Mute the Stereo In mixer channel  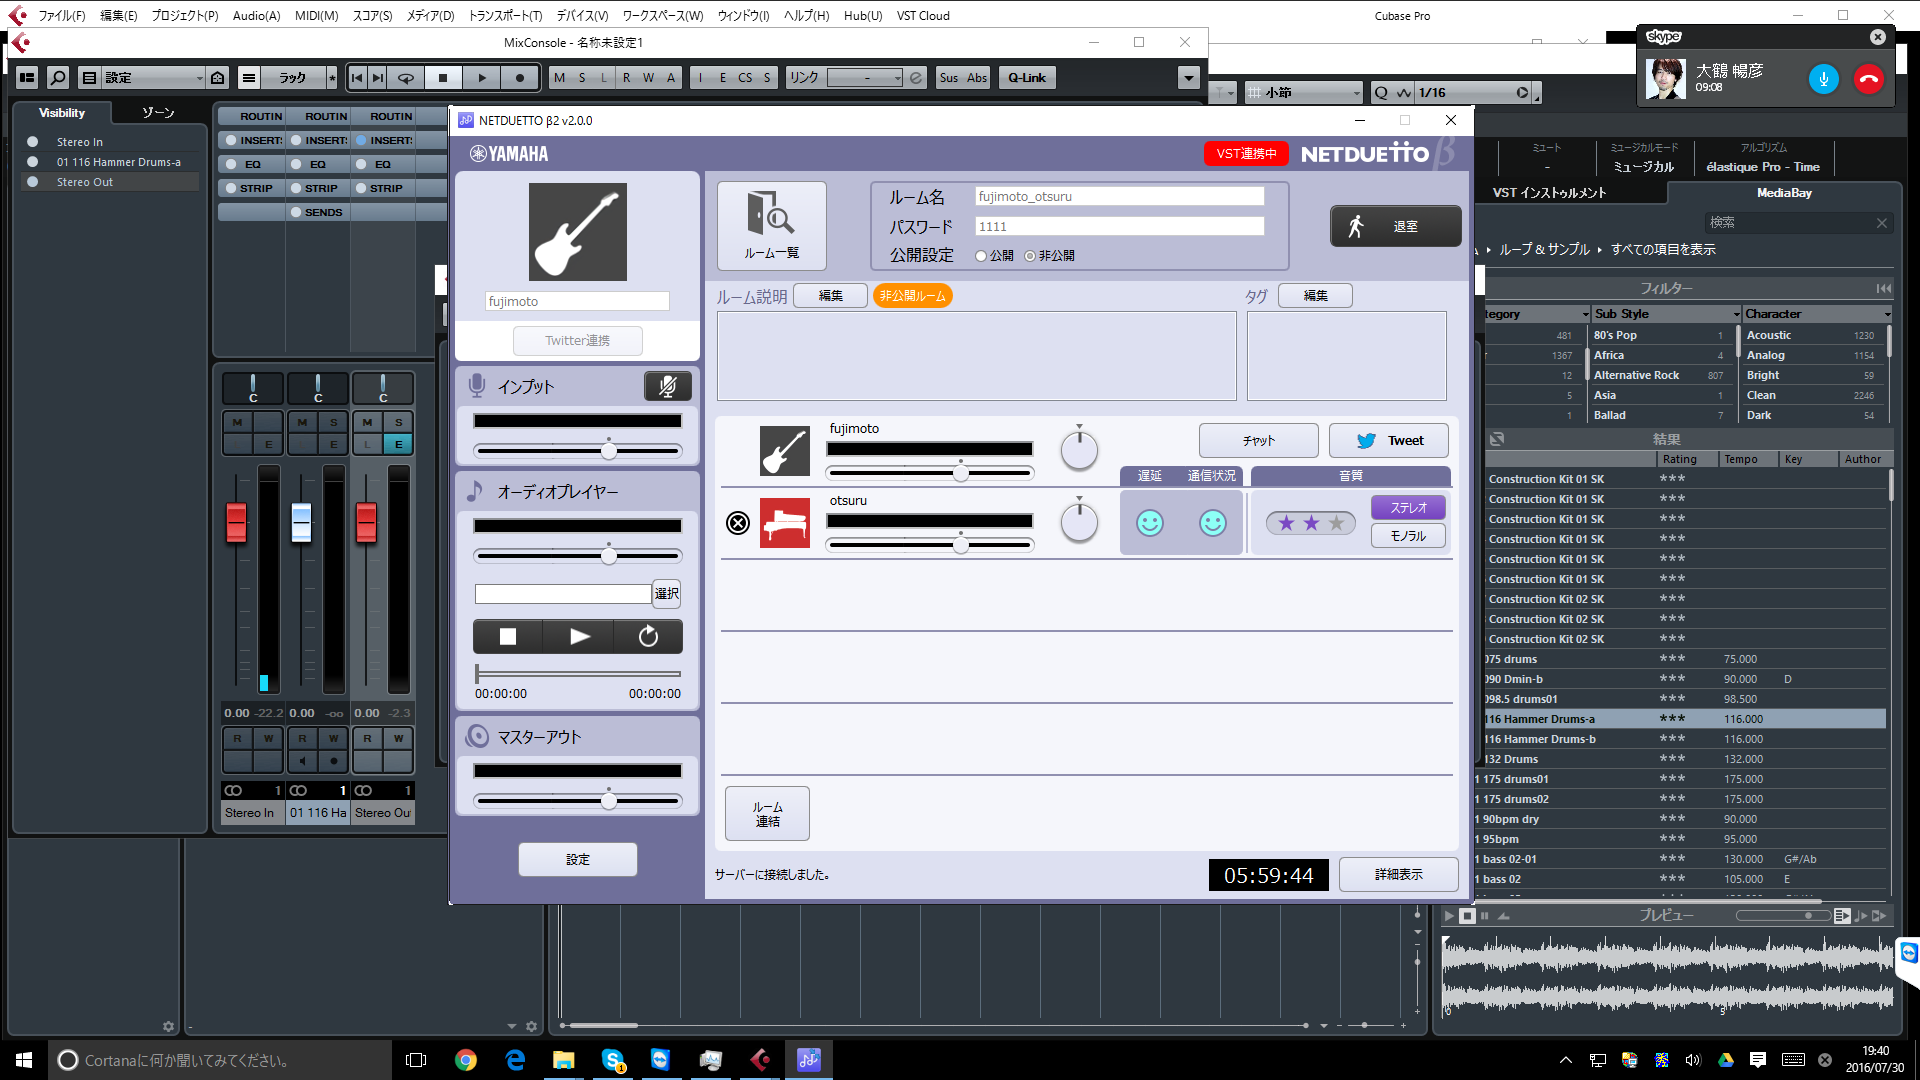coord(237,422)
